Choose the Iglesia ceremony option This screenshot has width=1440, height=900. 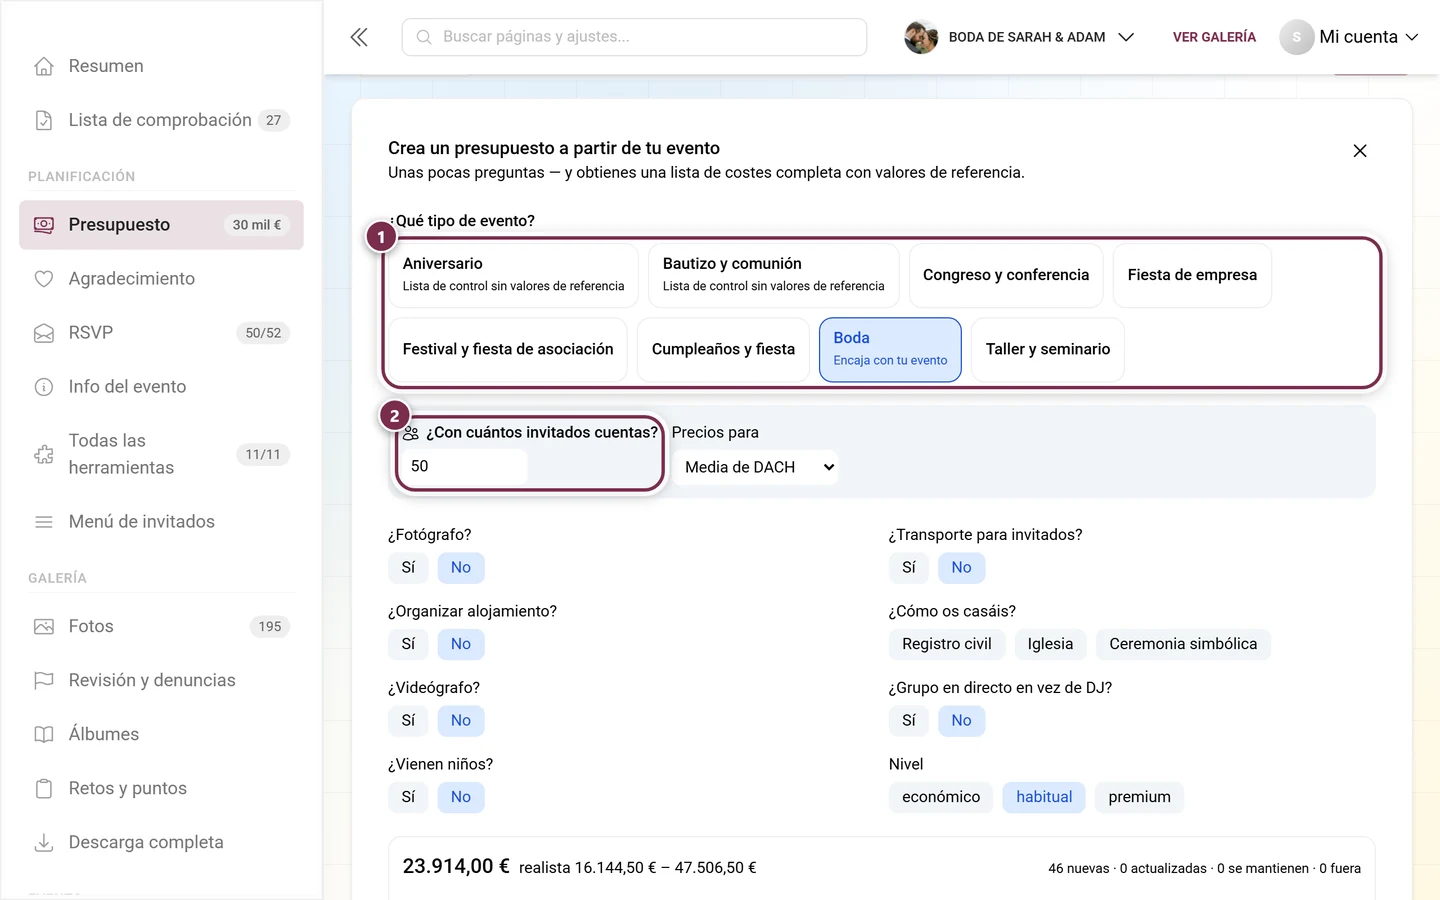tap(1050, 644)
